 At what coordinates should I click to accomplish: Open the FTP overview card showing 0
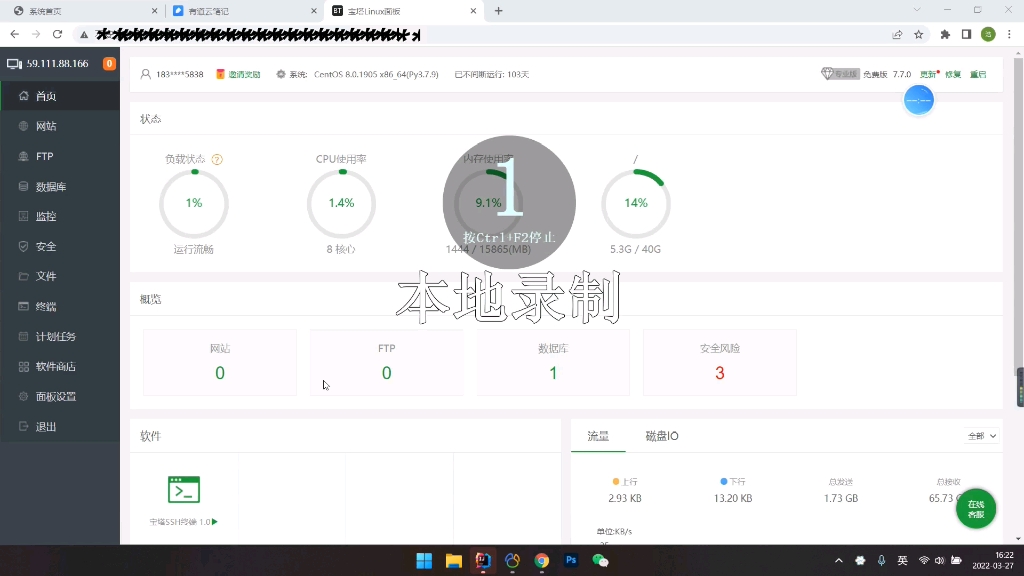point(387,362)
